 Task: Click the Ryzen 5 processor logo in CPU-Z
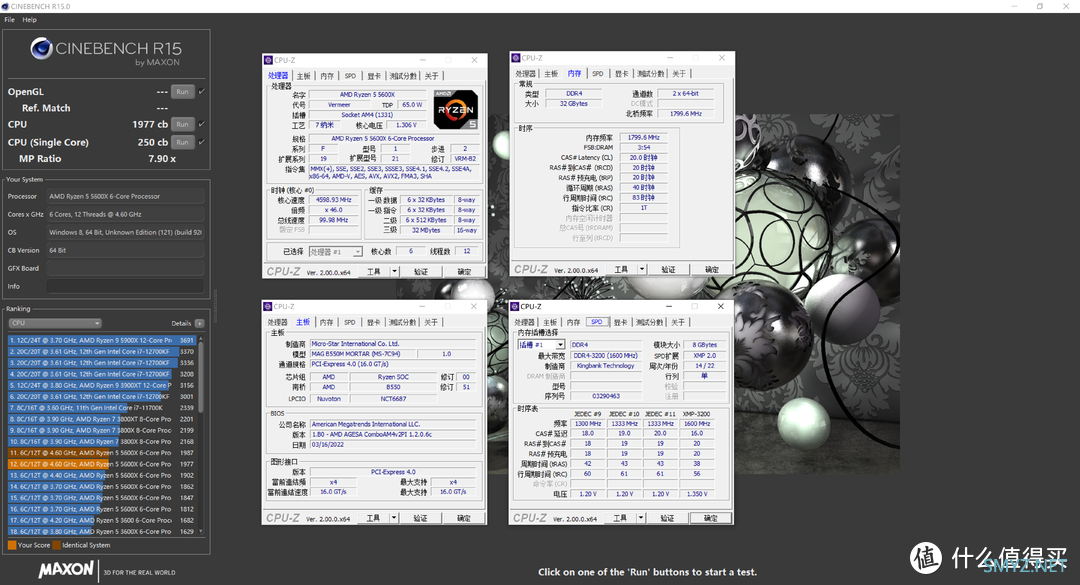[x=456, y=110]
